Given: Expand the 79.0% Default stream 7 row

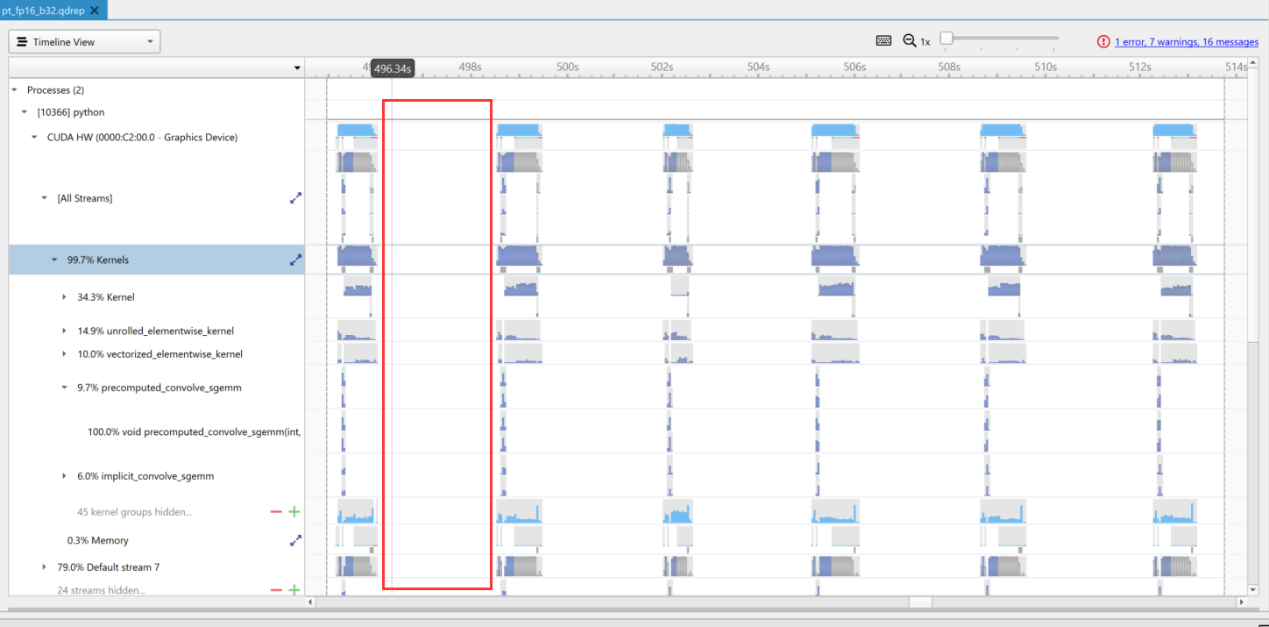Looking at the screenshot, I should (44, 567).
